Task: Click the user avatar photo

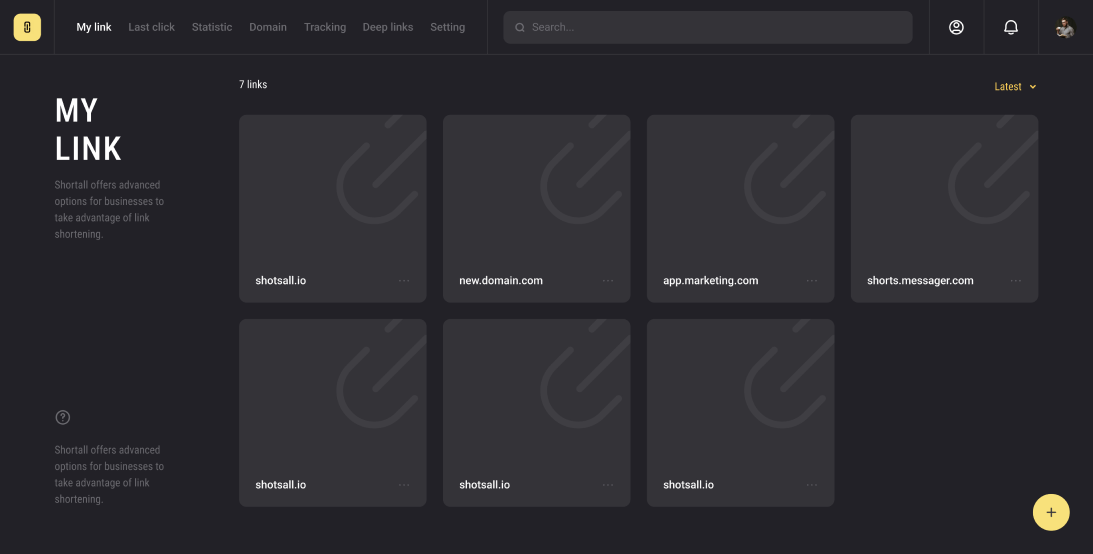Action: click(x=1065, y=27)
